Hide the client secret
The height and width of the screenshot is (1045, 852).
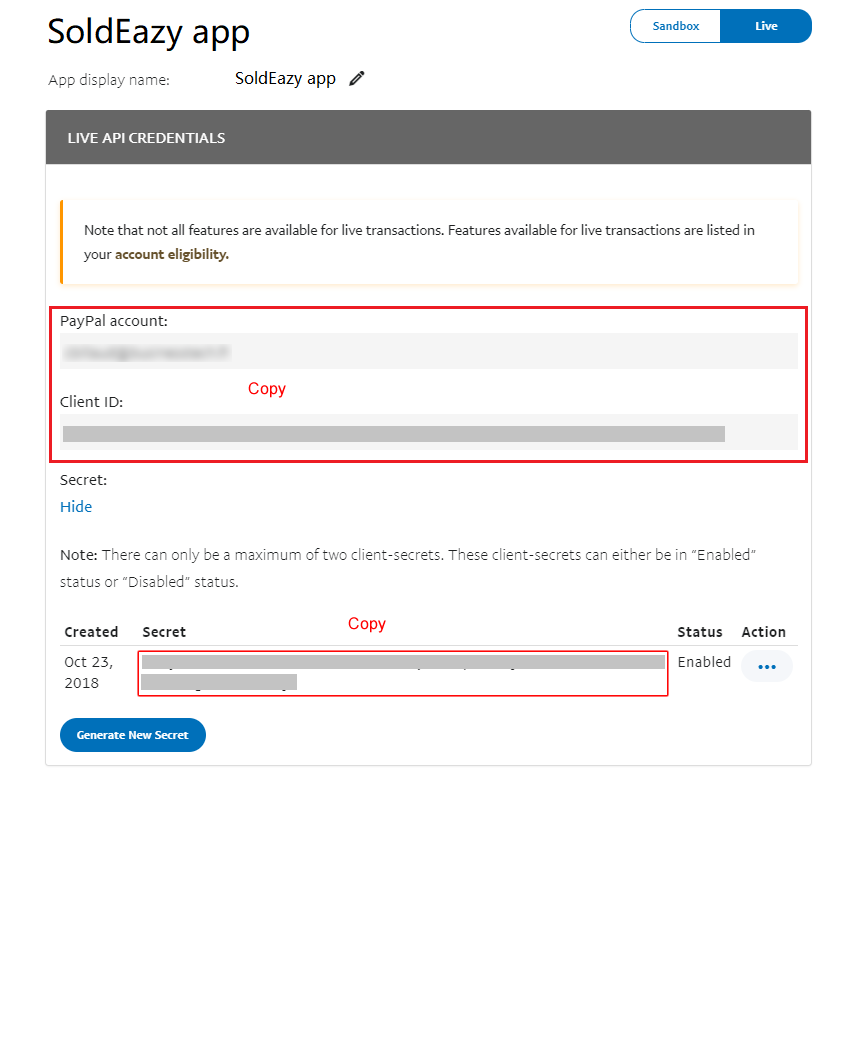(76, 507)
